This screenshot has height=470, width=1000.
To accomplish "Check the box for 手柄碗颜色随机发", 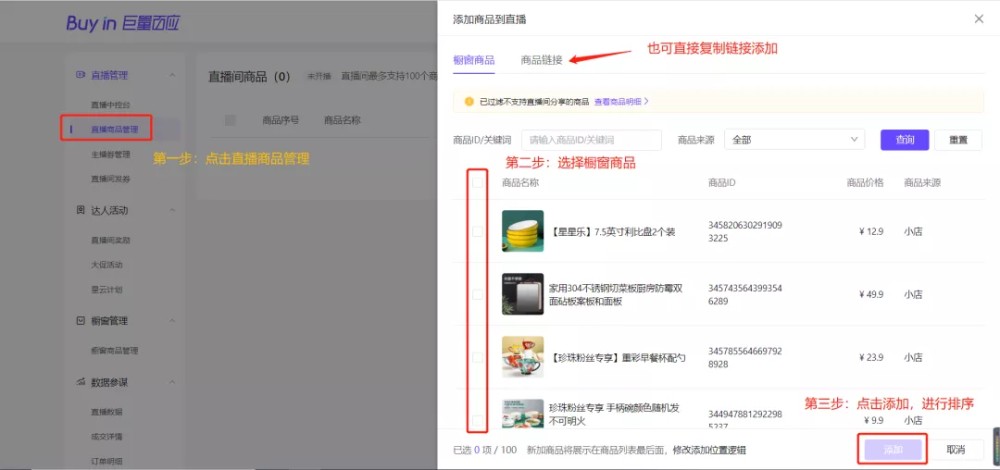I will coord(477,420).
